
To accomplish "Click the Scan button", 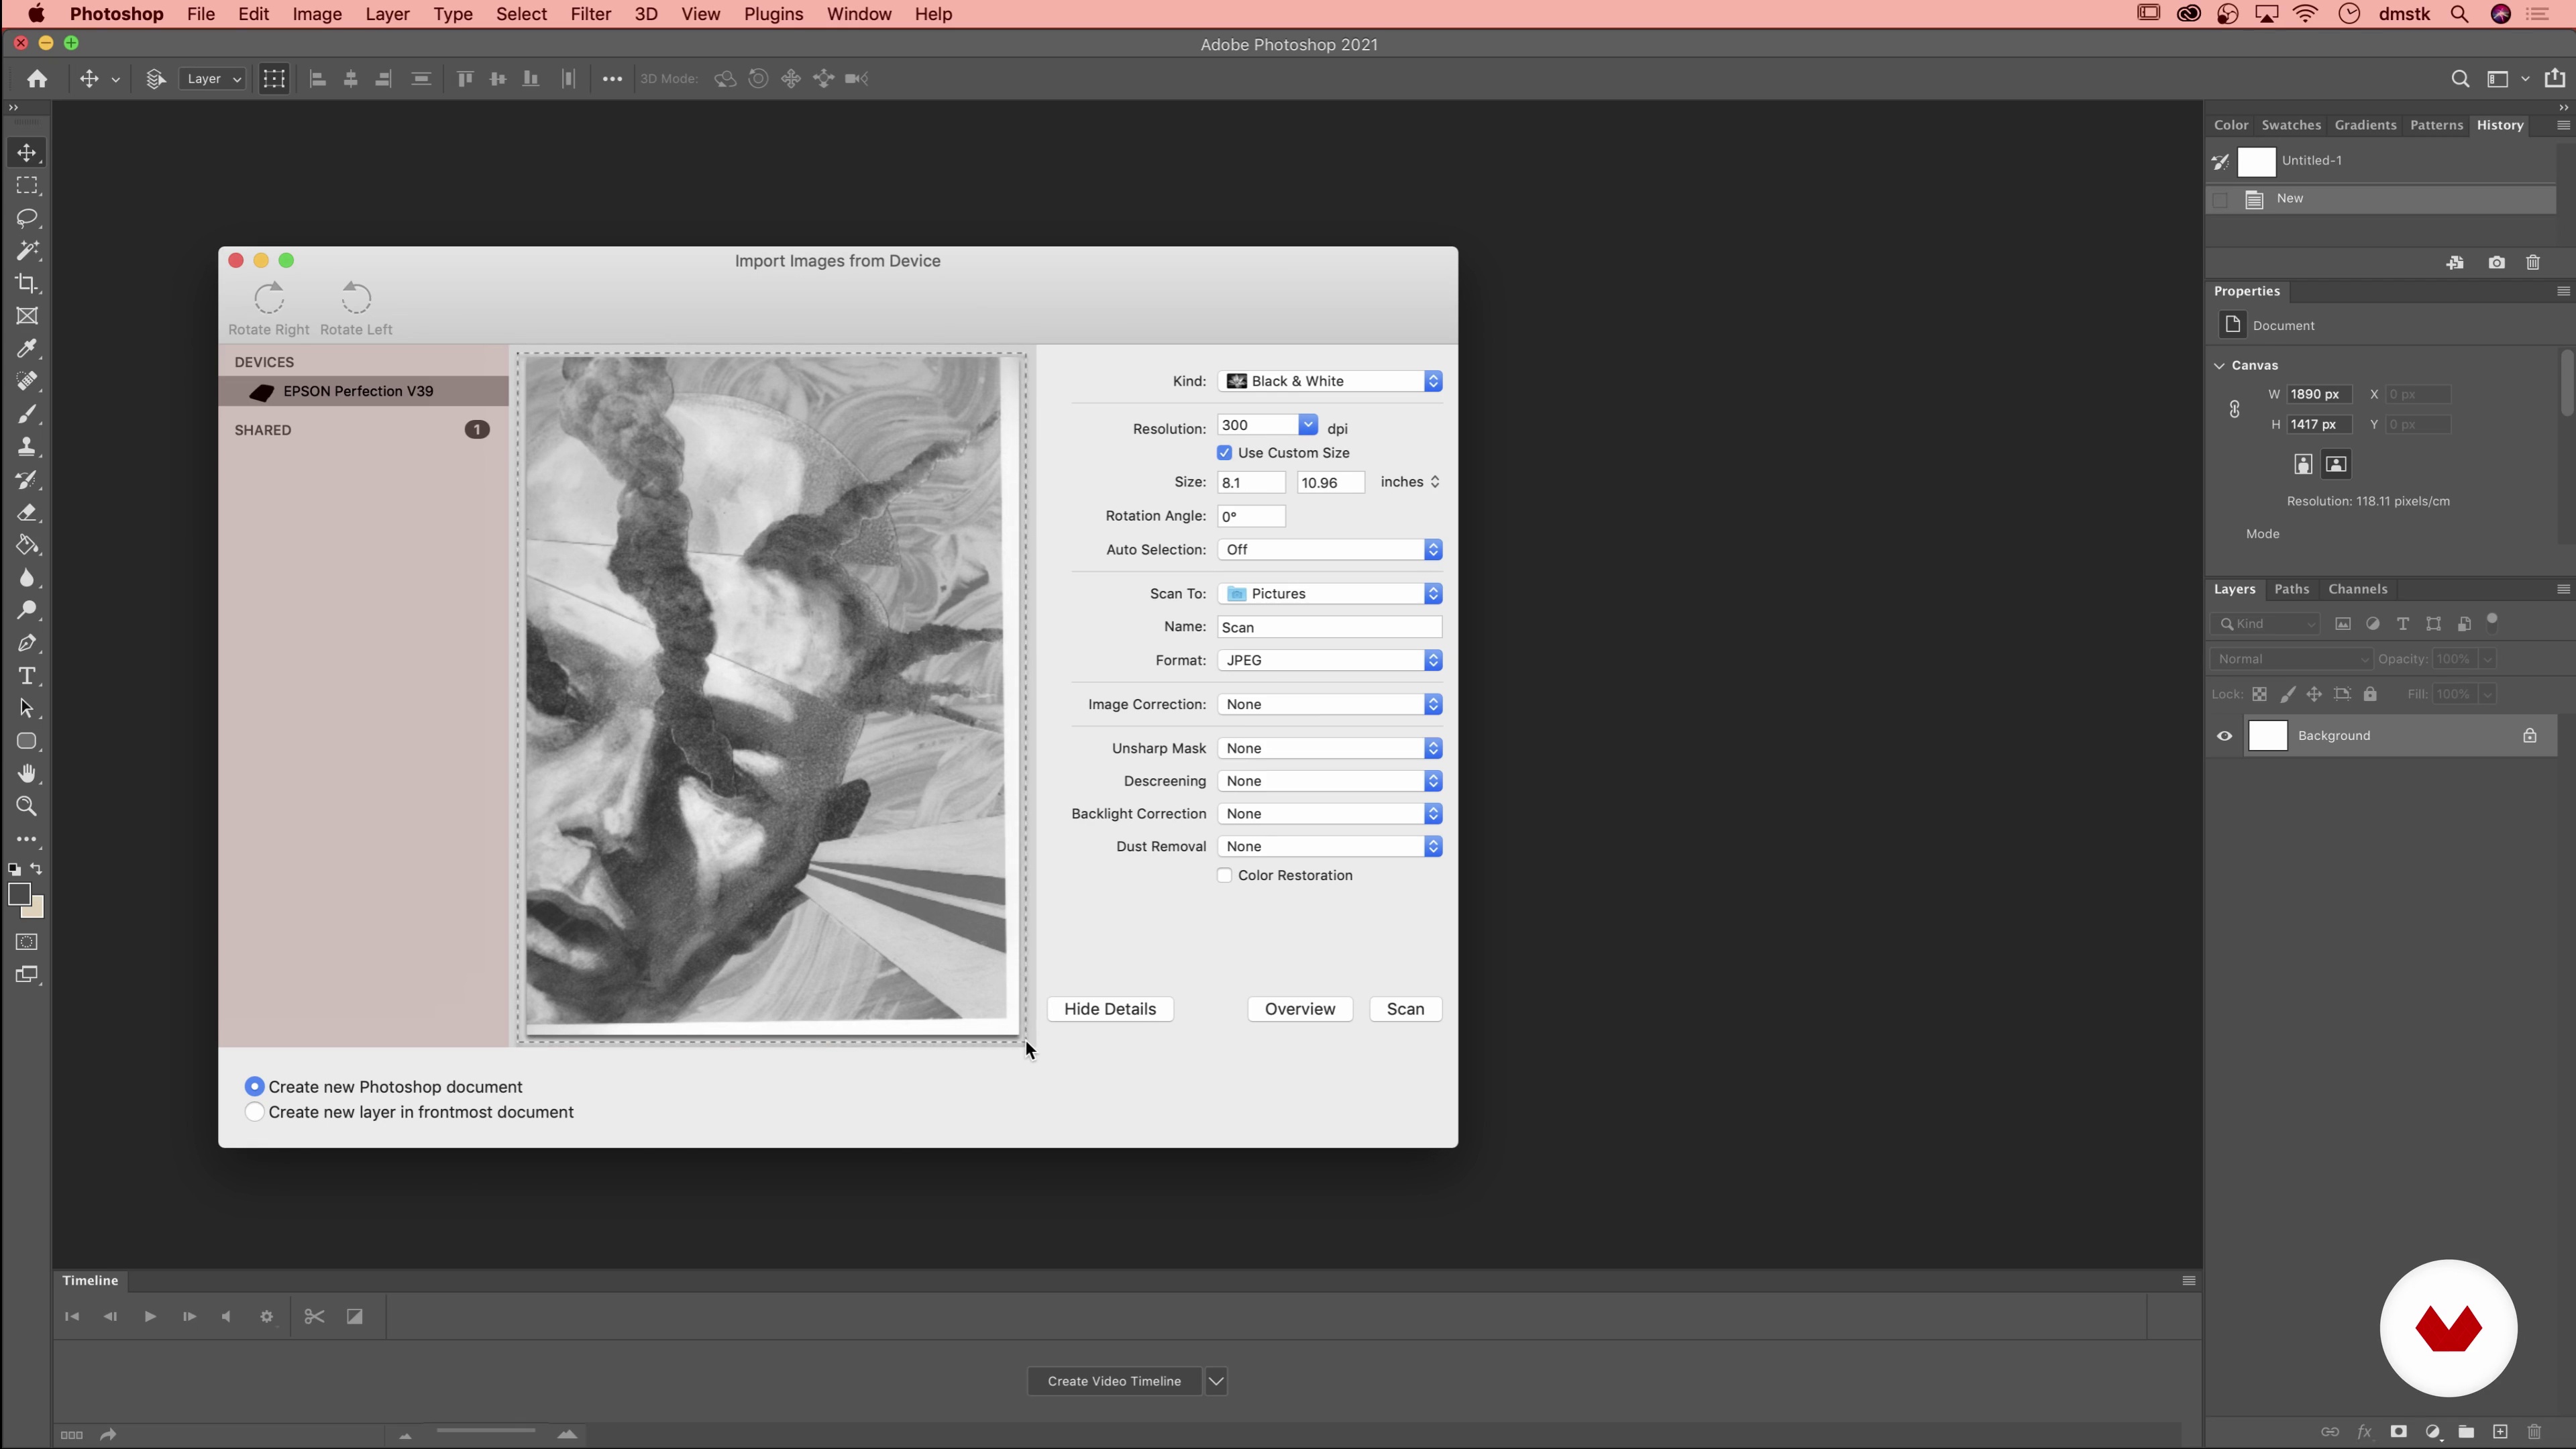I will [1405, 1009].
